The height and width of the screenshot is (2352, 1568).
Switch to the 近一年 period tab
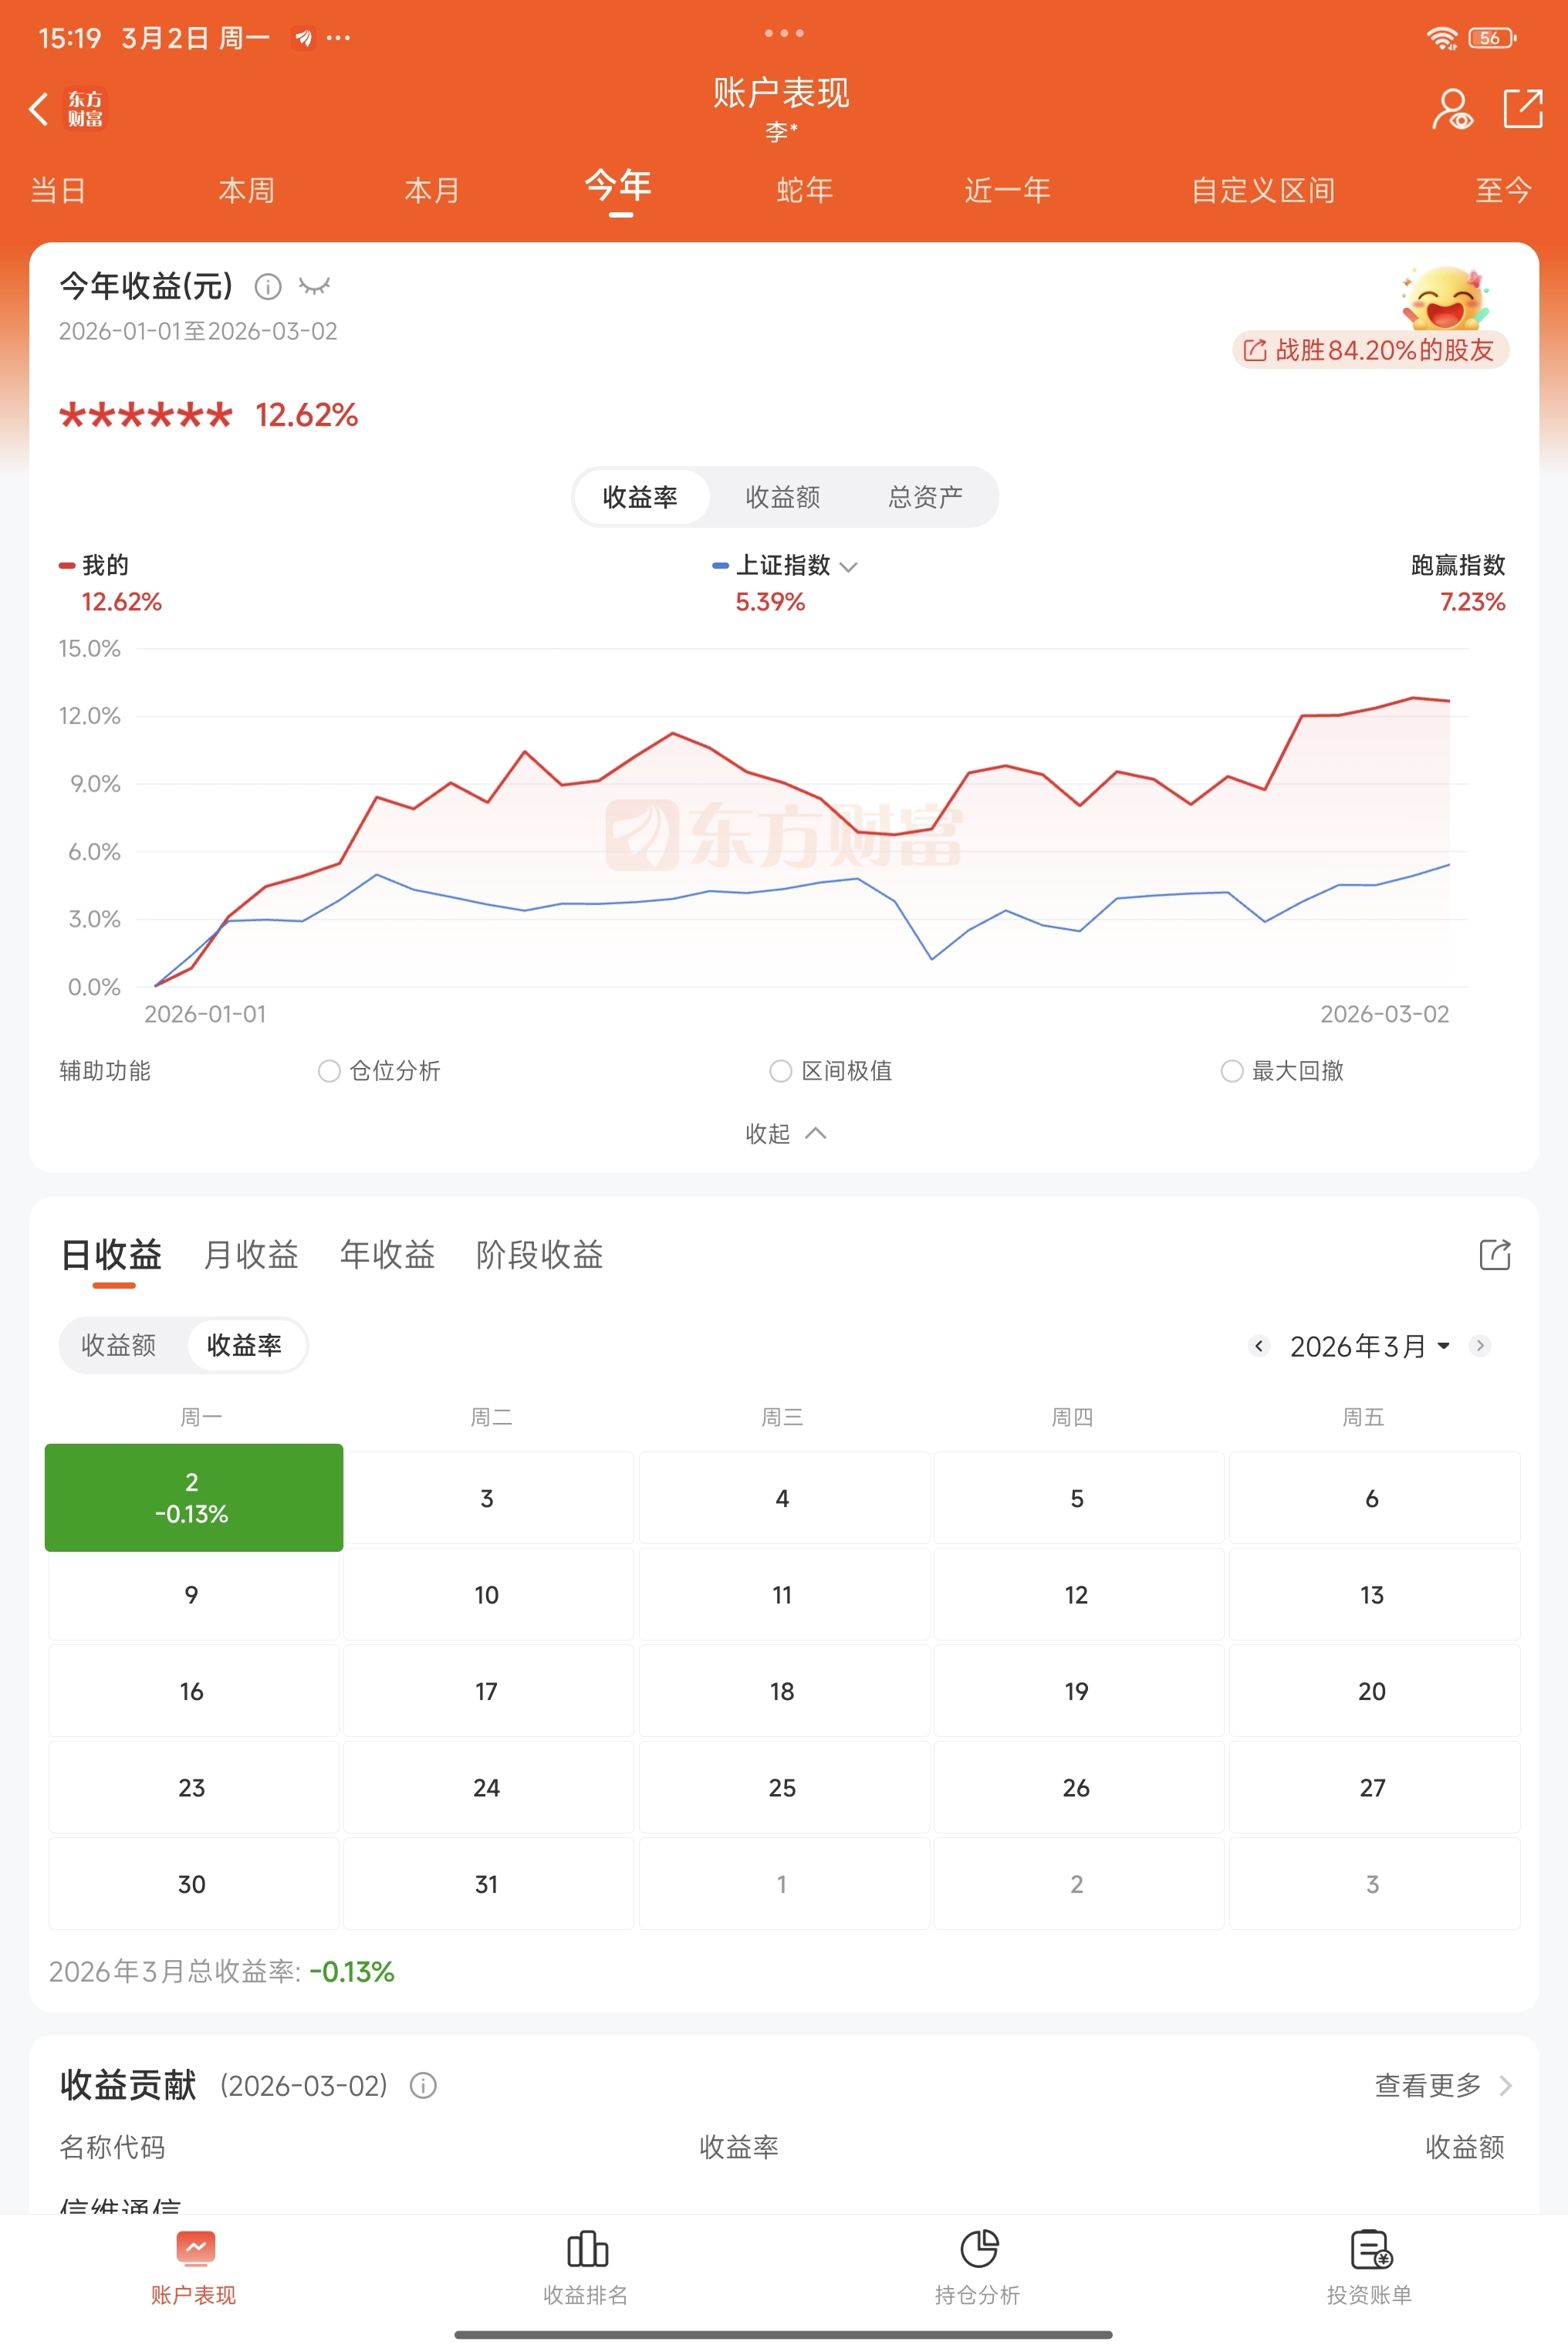tap(1006, 190)
